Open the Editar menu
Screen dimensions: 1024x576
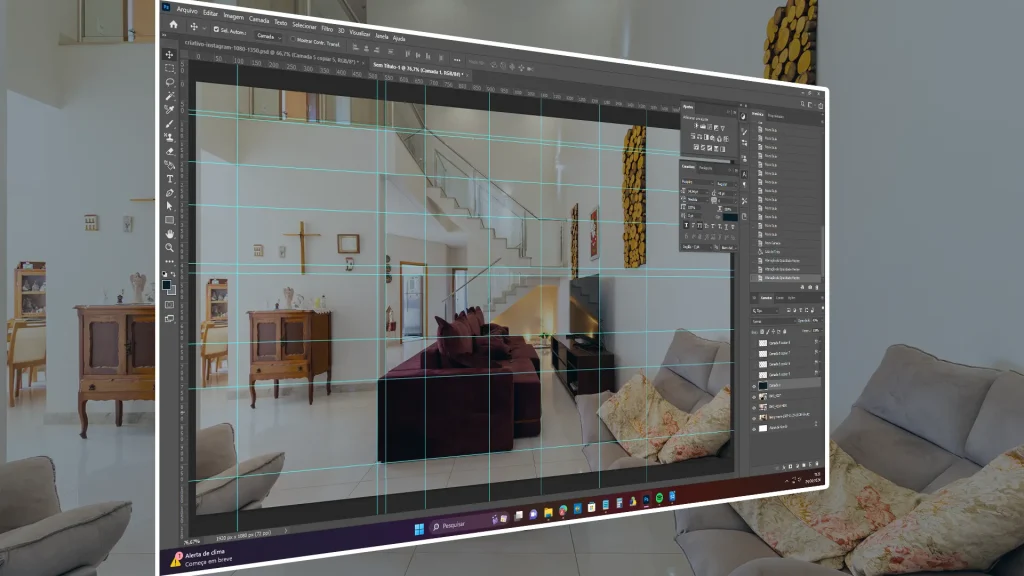[x=210, y=13]
